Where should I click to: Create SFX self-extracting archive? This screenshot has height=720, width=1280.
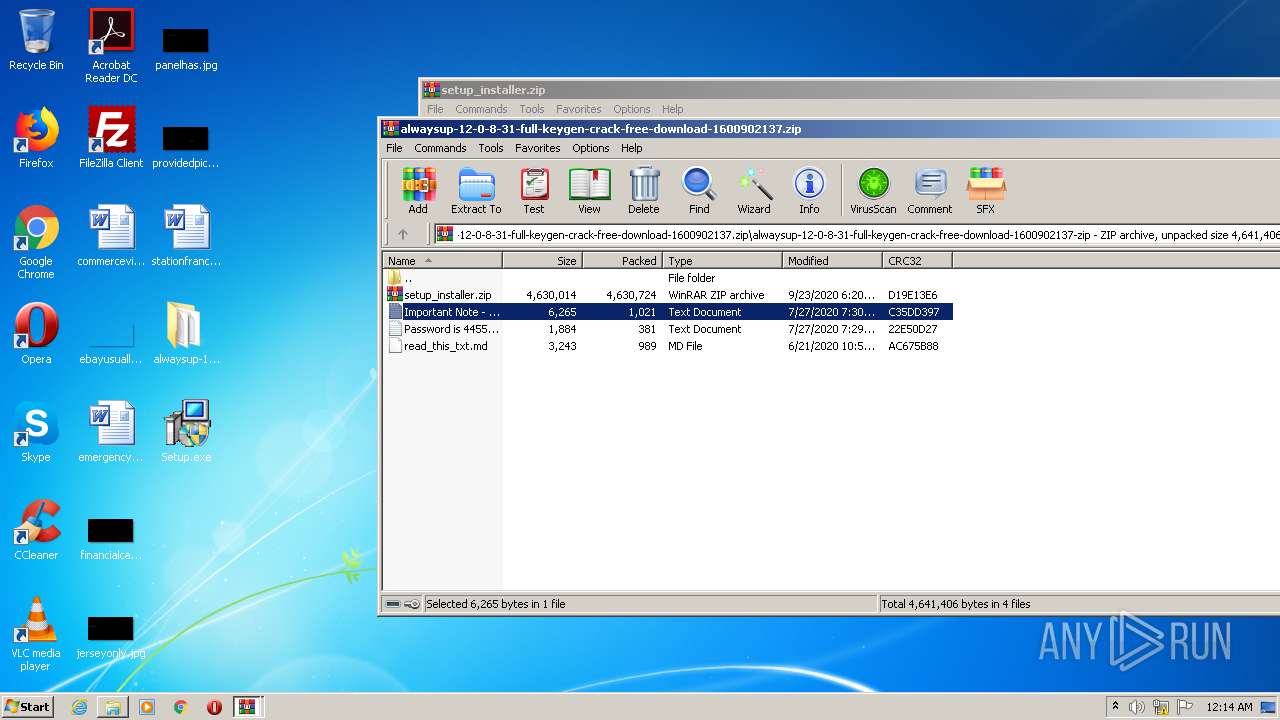click(985, 190)
